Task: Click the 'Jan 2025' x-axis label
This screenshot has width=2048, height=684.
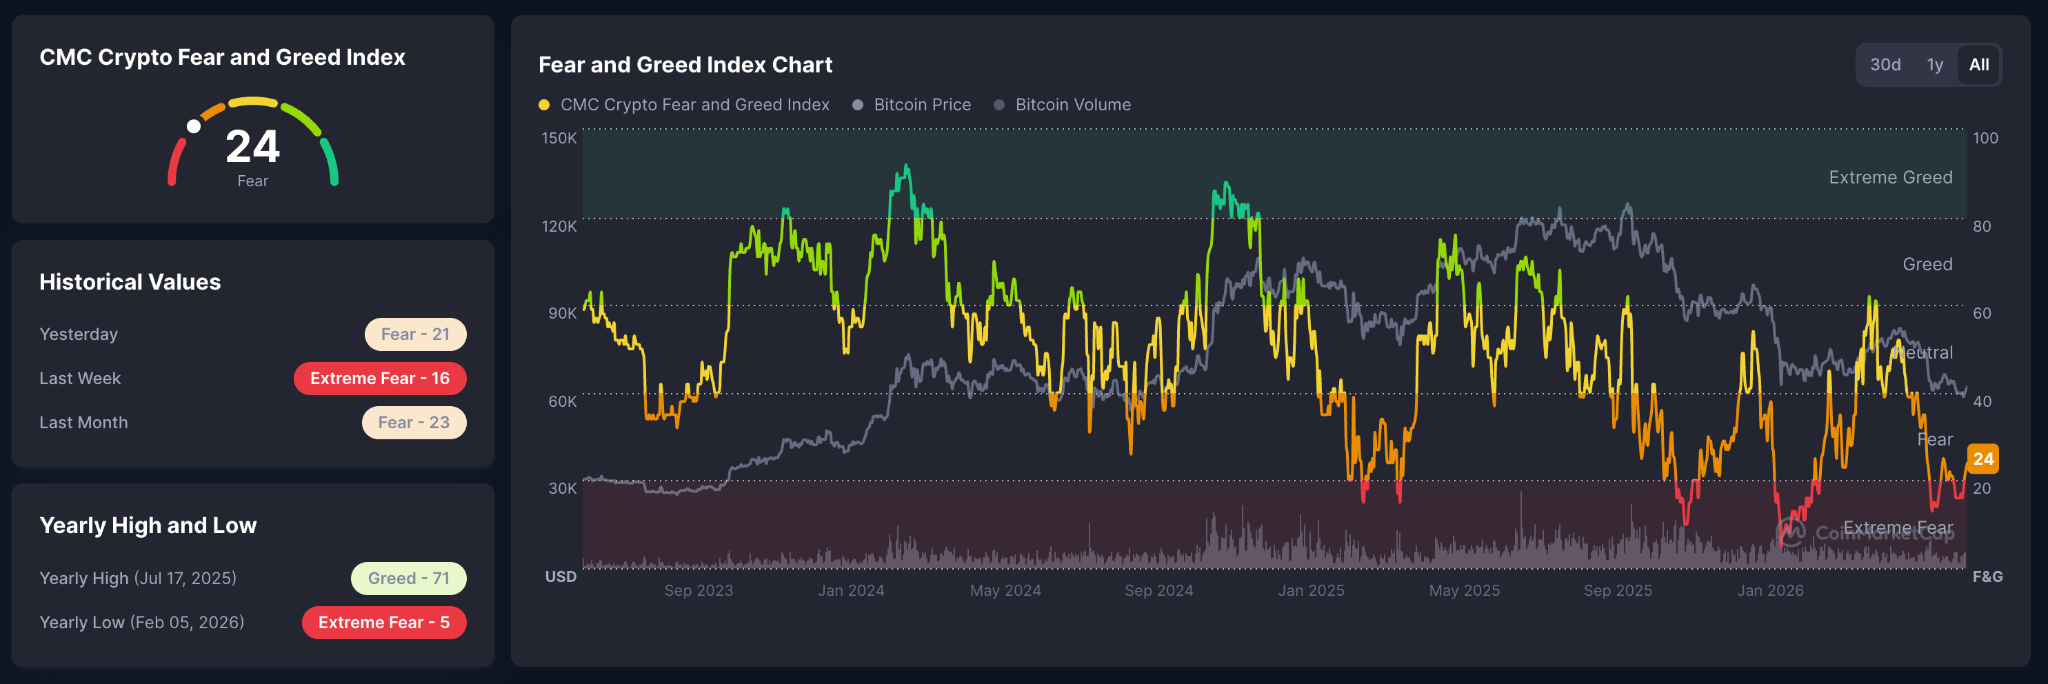Action: pos(1311,591)
